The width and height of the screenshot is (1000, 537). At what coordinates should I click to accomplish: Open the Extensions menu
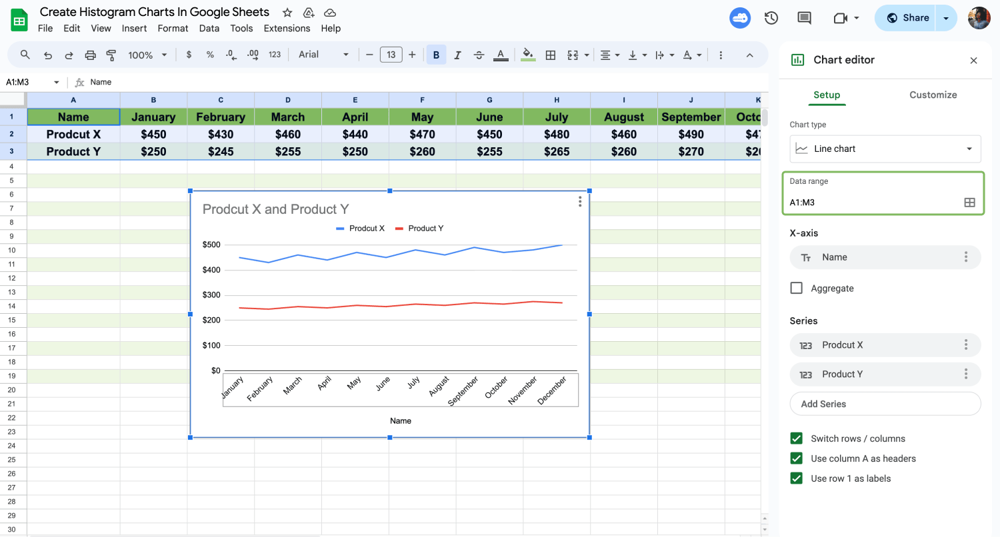pos(287,29)
